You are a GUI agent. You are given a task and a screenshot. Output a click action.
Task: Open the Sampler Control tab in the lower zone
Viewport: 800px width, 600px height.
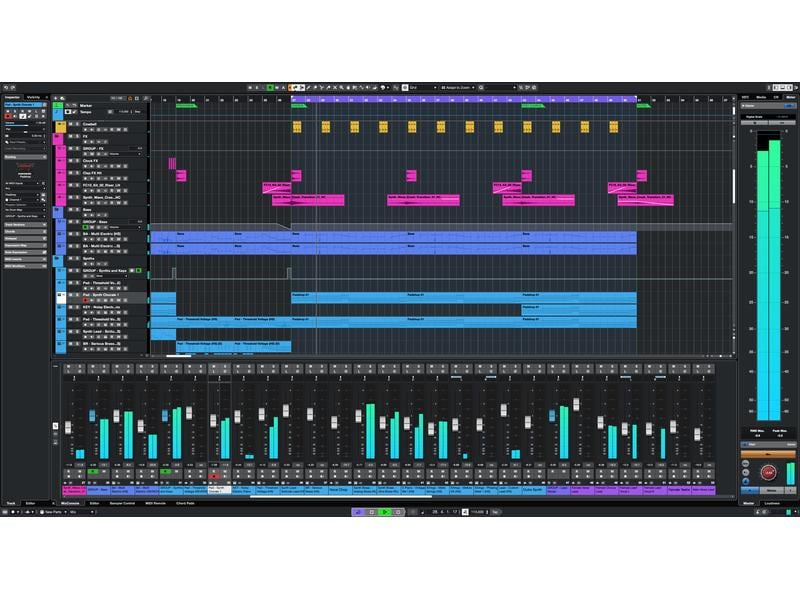tap(122, 504)
